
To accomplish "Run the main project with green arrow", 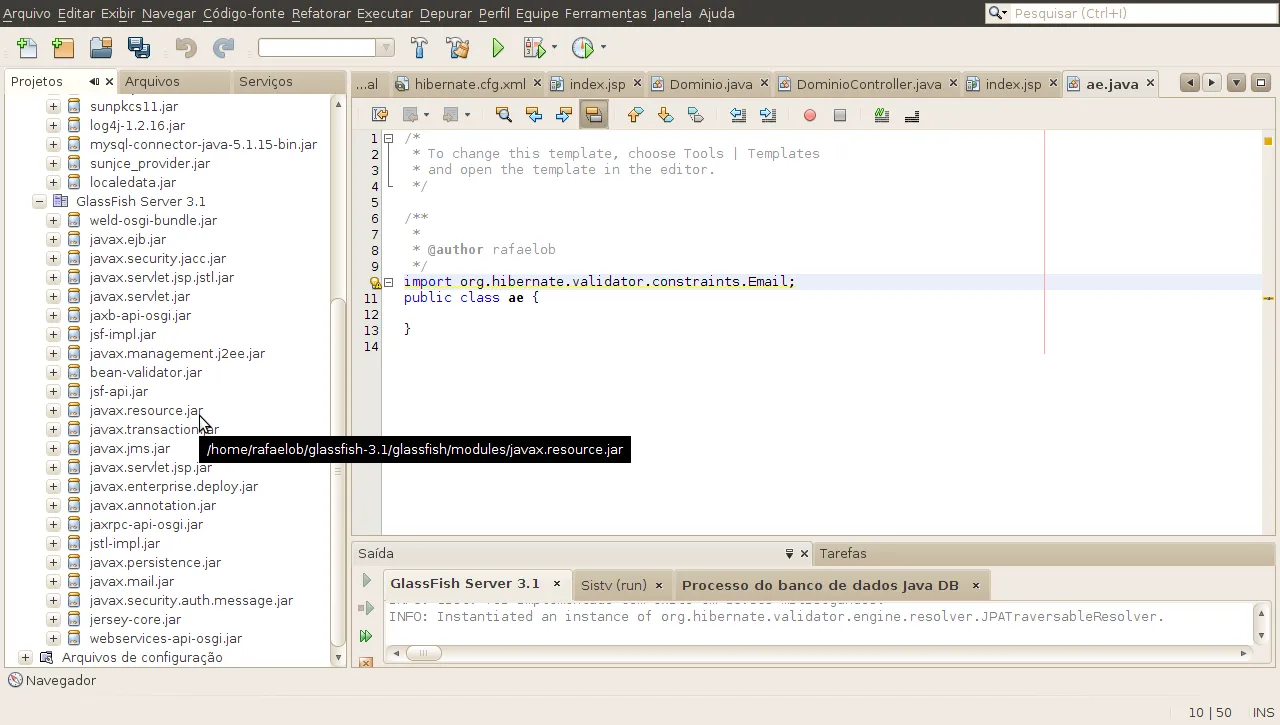I will 498,48.
